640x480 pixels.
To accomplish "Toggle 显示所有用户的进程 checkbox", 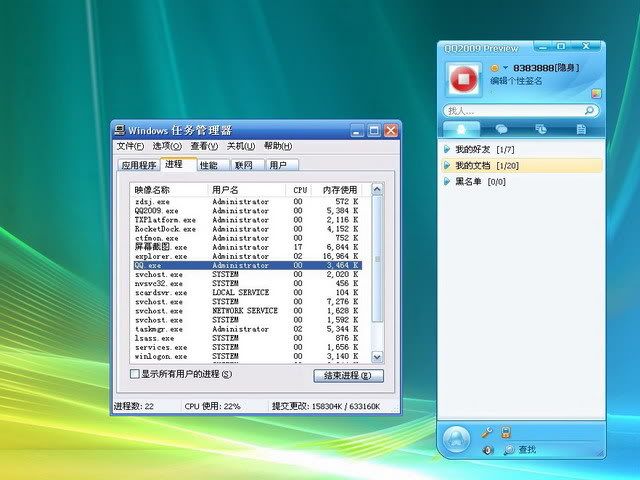I will pos(135,374).
